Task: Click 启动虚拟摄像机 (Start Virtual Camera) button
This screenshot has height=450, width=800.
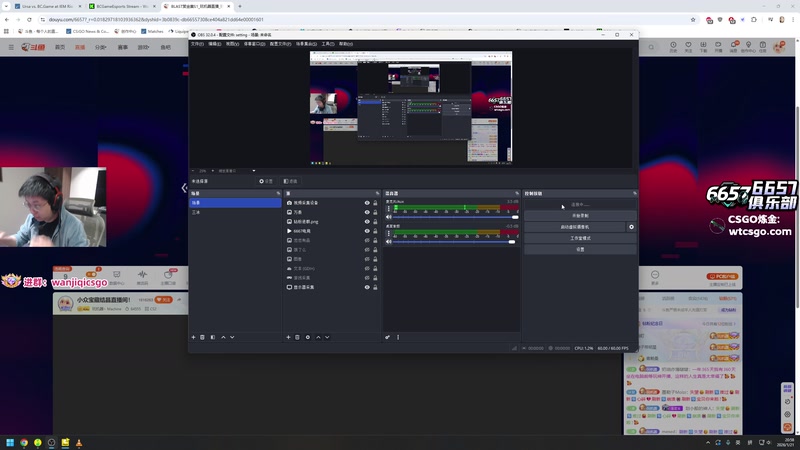Action: [574, 227]
